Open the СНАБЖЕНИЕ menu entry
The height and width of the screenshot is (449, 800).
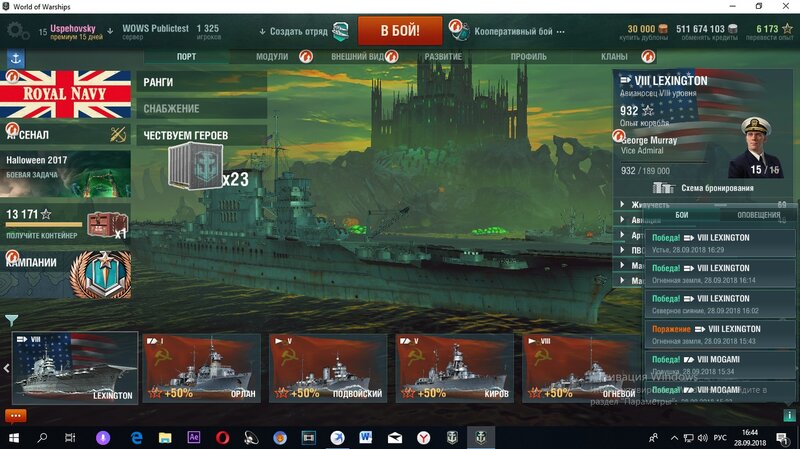202,109
